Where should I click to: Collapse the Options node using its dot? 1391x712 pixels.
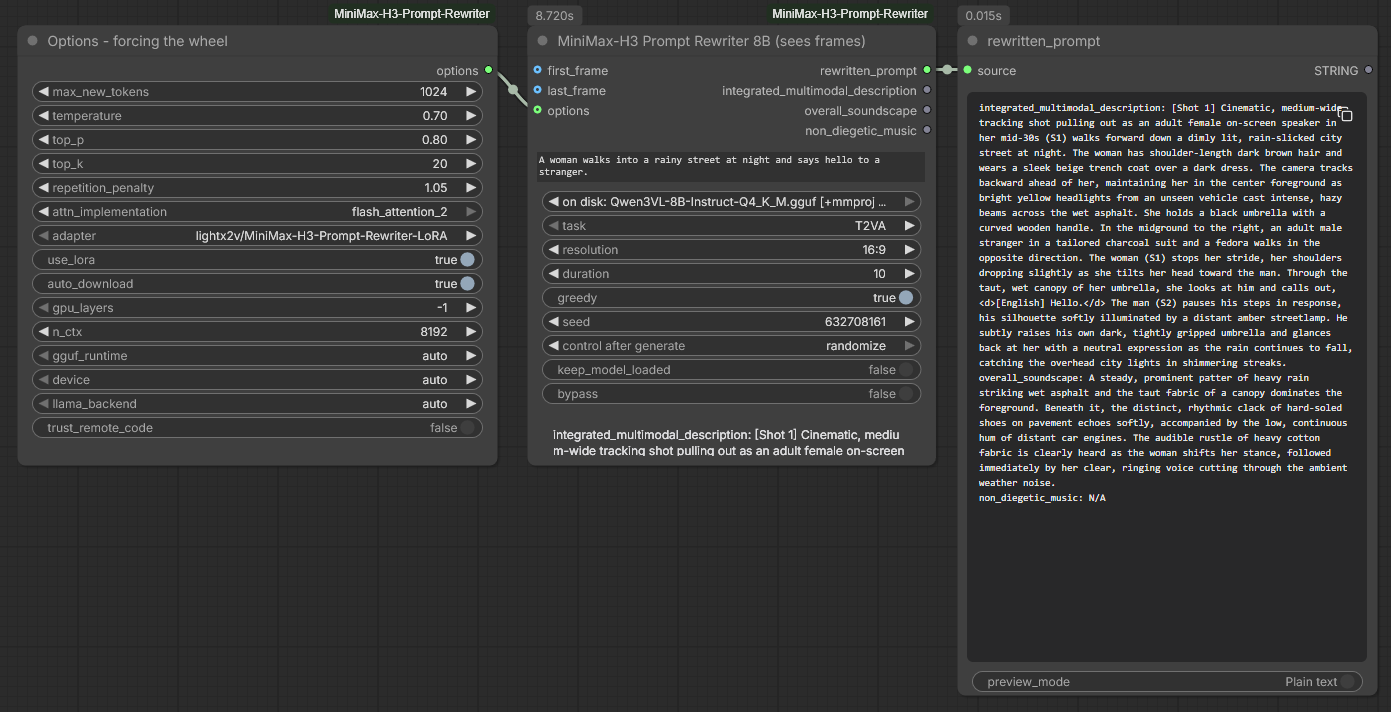[33, 41]
